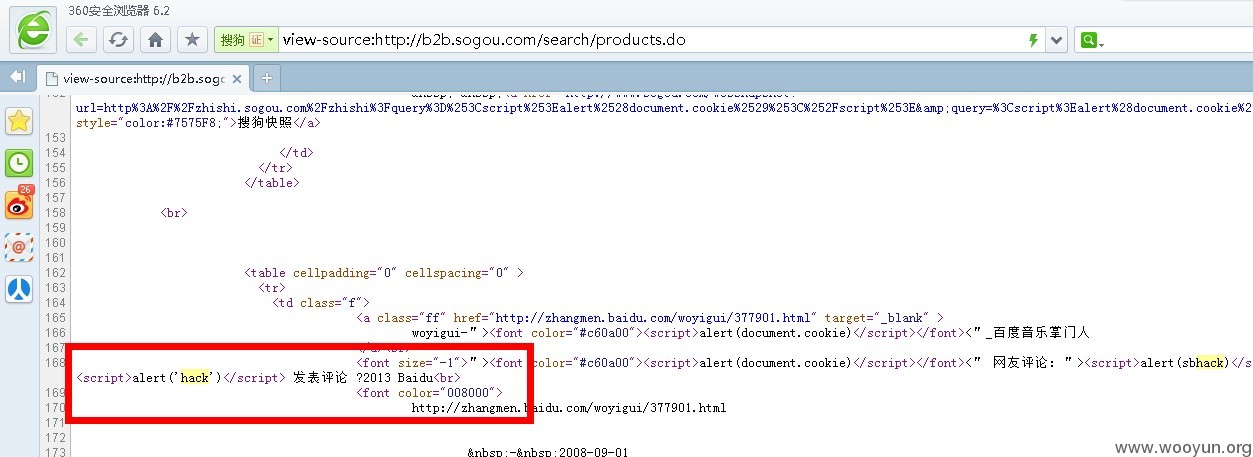This screenshot has height=457, width=1253.
Task: Reload the page with the refresh button
Action: (x=118, y=40)
